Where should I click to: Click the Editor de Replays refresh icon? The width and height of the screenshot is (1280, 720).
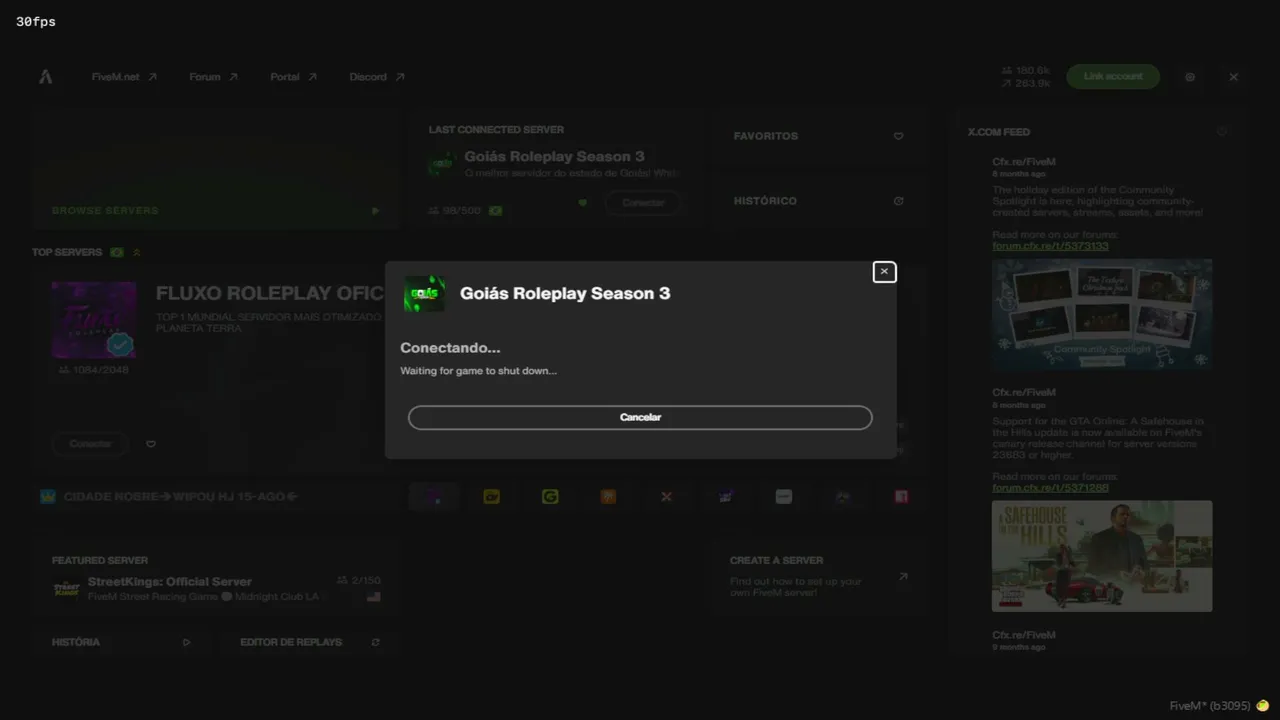click(x=375, y=642)
